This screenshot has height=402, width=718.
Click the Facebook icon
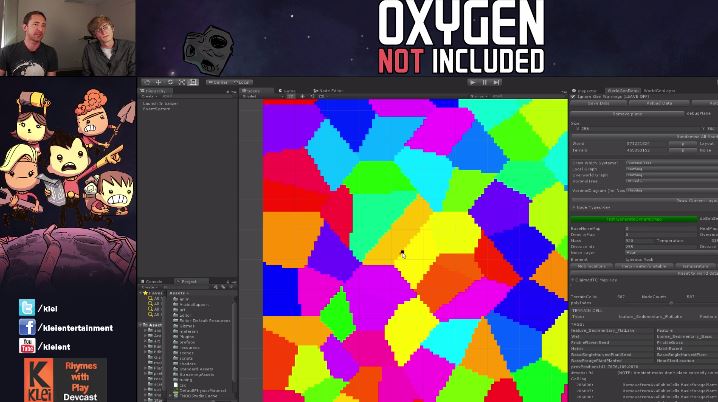[26, 327]
